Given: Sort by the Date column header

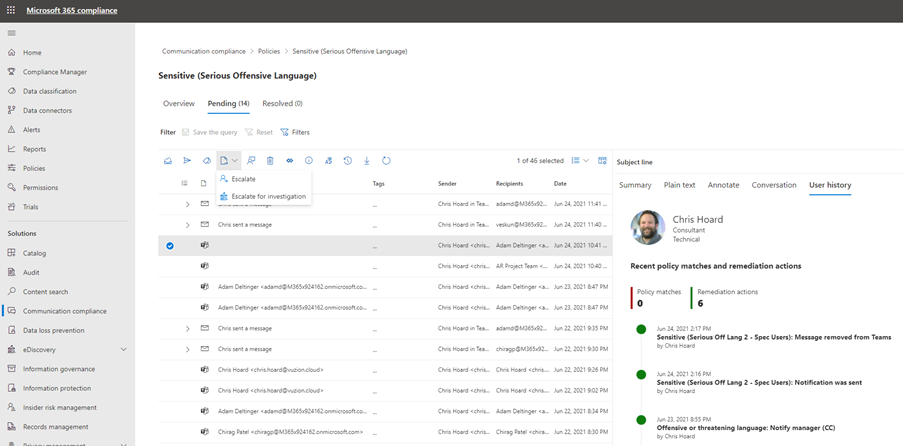Looking at the screenshot, I should pyautogui.click(x=560, y=183).
